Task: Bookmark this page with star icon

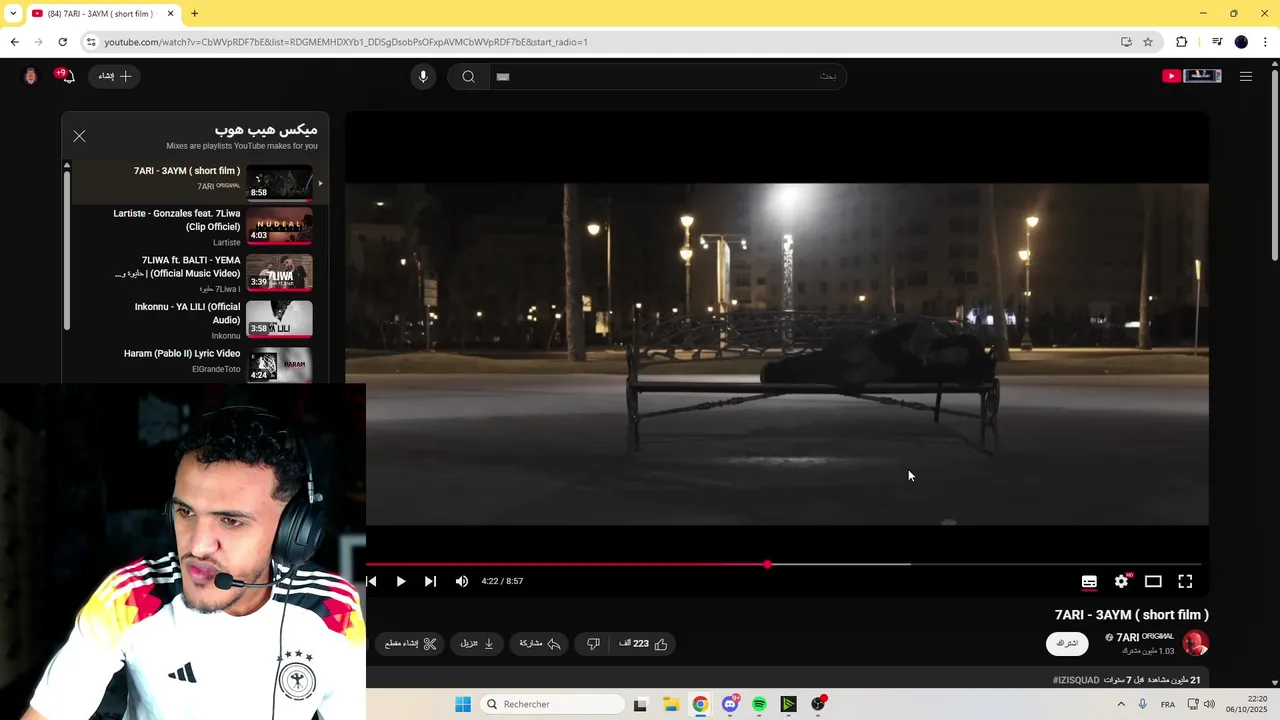Action: [1148, 42]
